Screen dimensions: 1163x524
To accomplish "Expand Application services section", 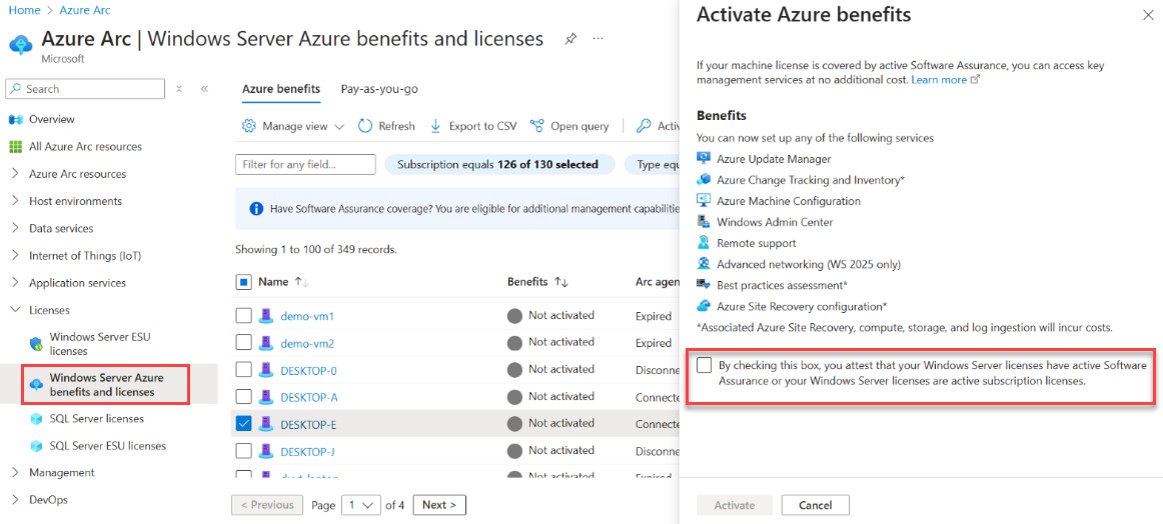I will 16,283.
